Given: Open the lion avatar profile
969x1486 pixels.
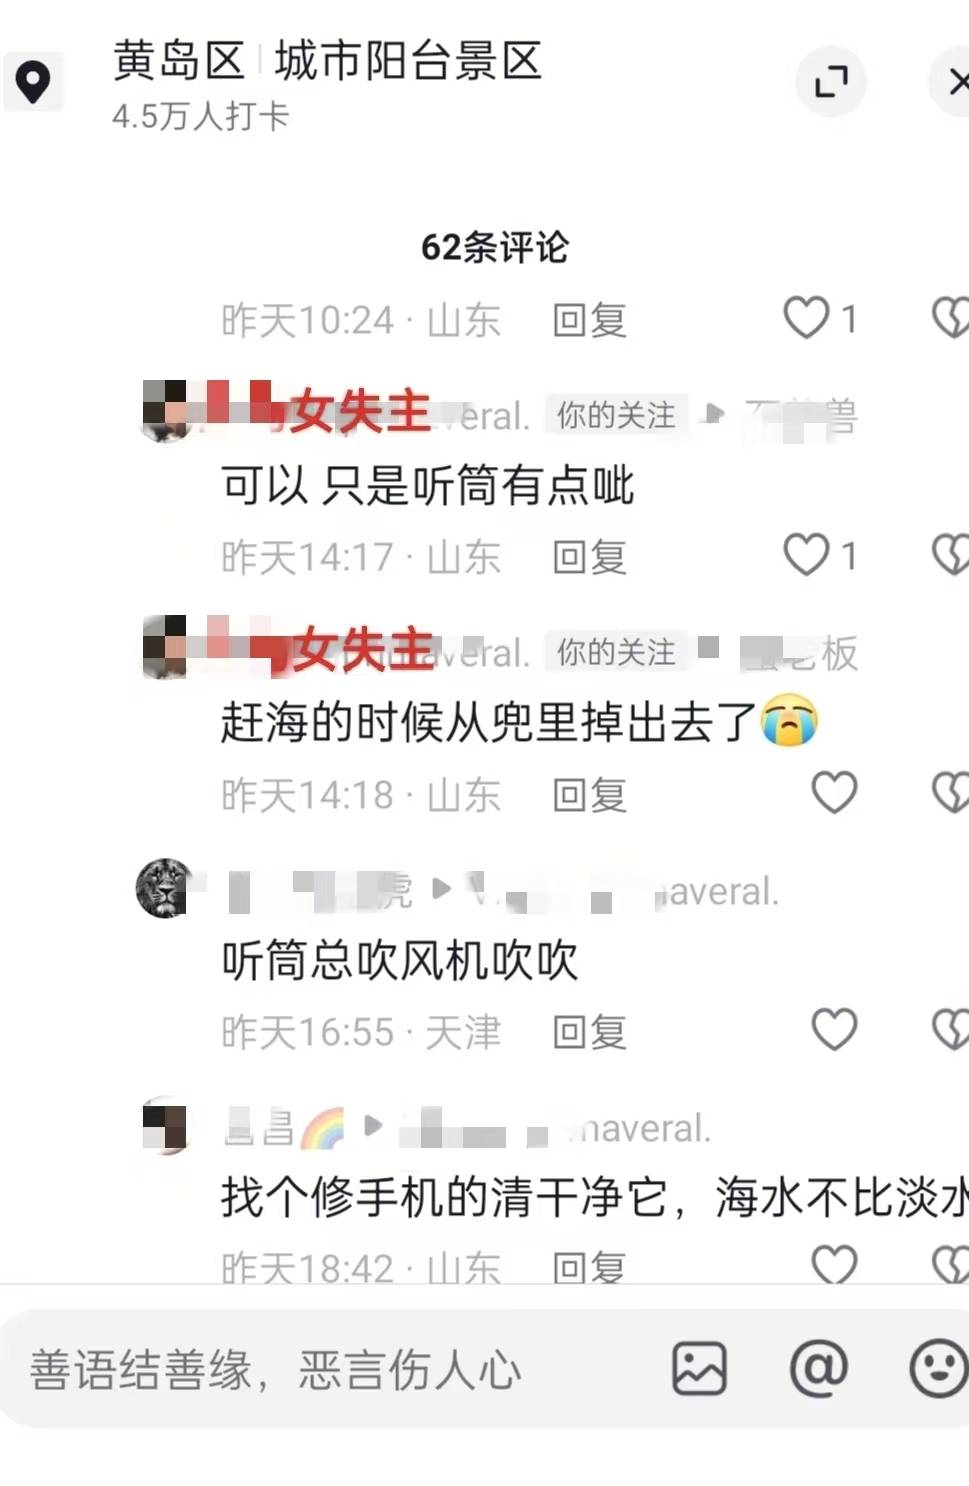Looking at the screenshot, I should (x=165, y=887).
